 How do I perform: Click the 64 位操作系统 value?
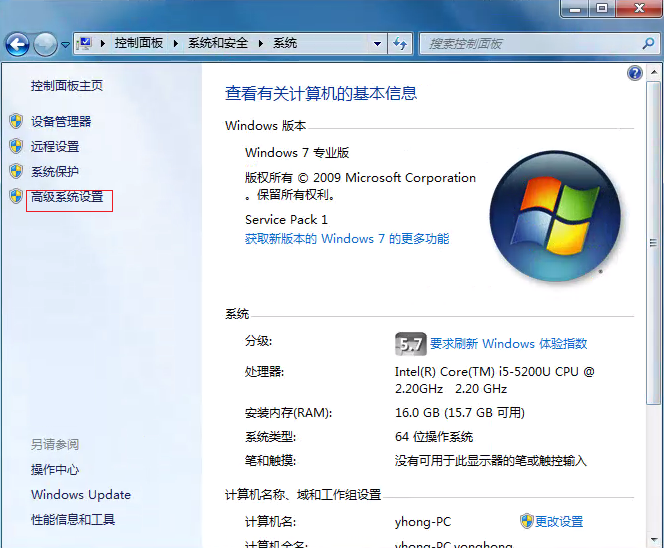(x=434, y=437)
